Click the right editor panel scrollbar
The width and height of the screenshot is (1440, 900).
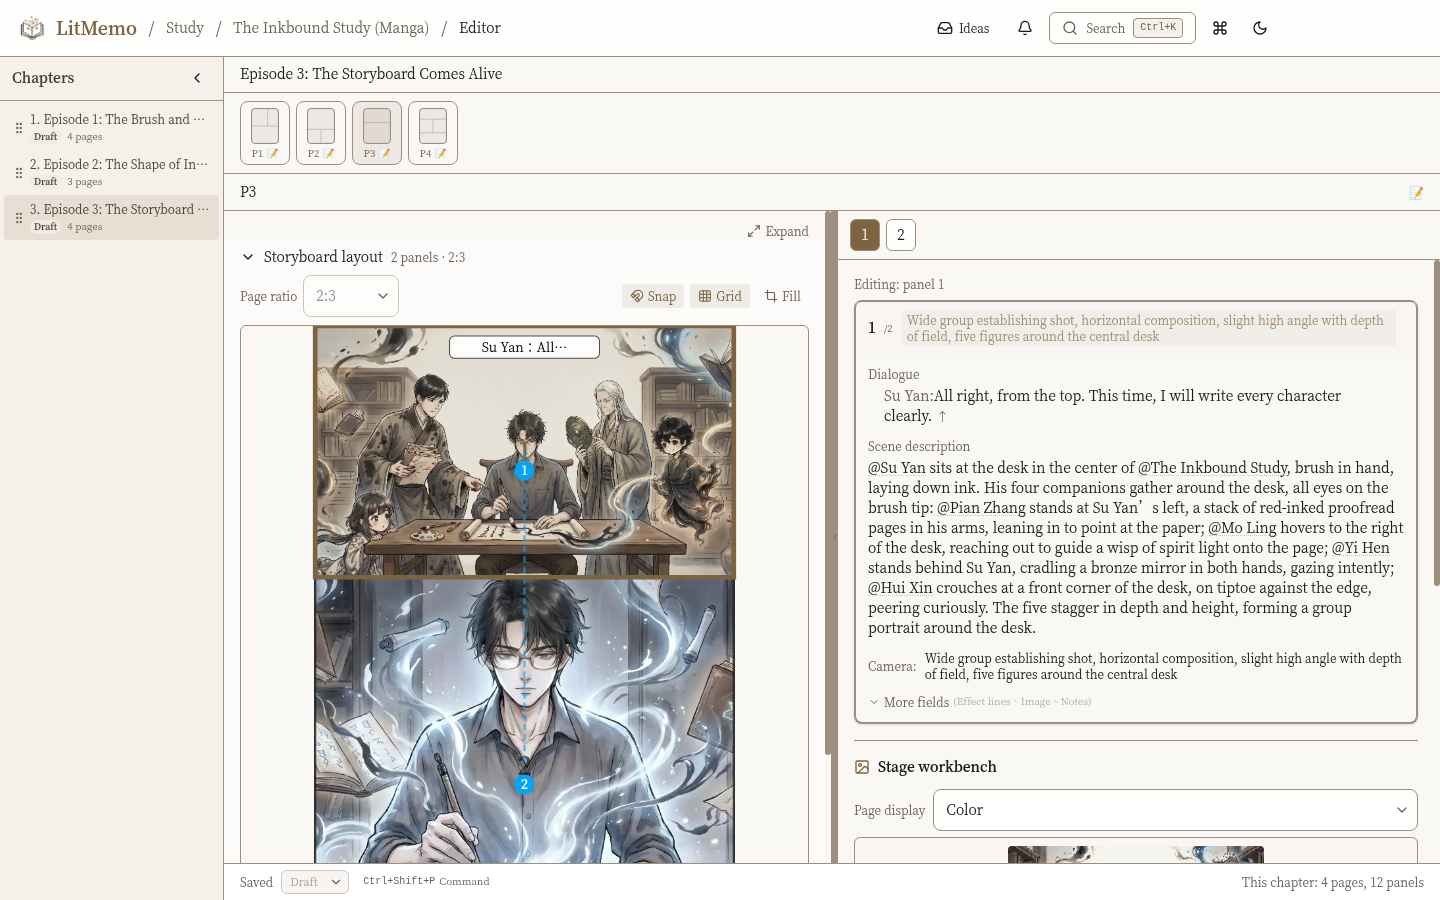tap(1437, 422)
